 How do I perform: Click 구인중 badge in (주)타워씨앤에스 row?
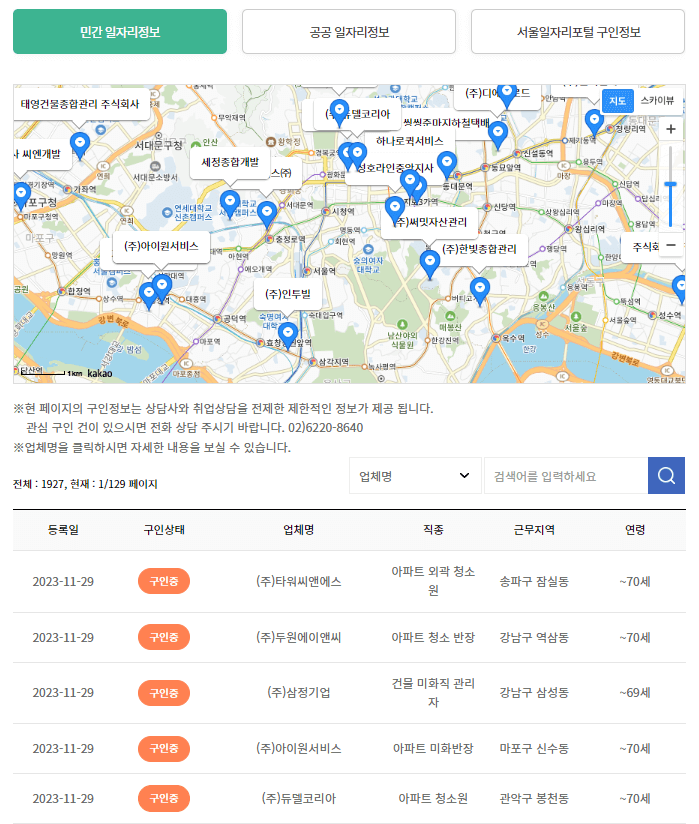click(164, 581)
